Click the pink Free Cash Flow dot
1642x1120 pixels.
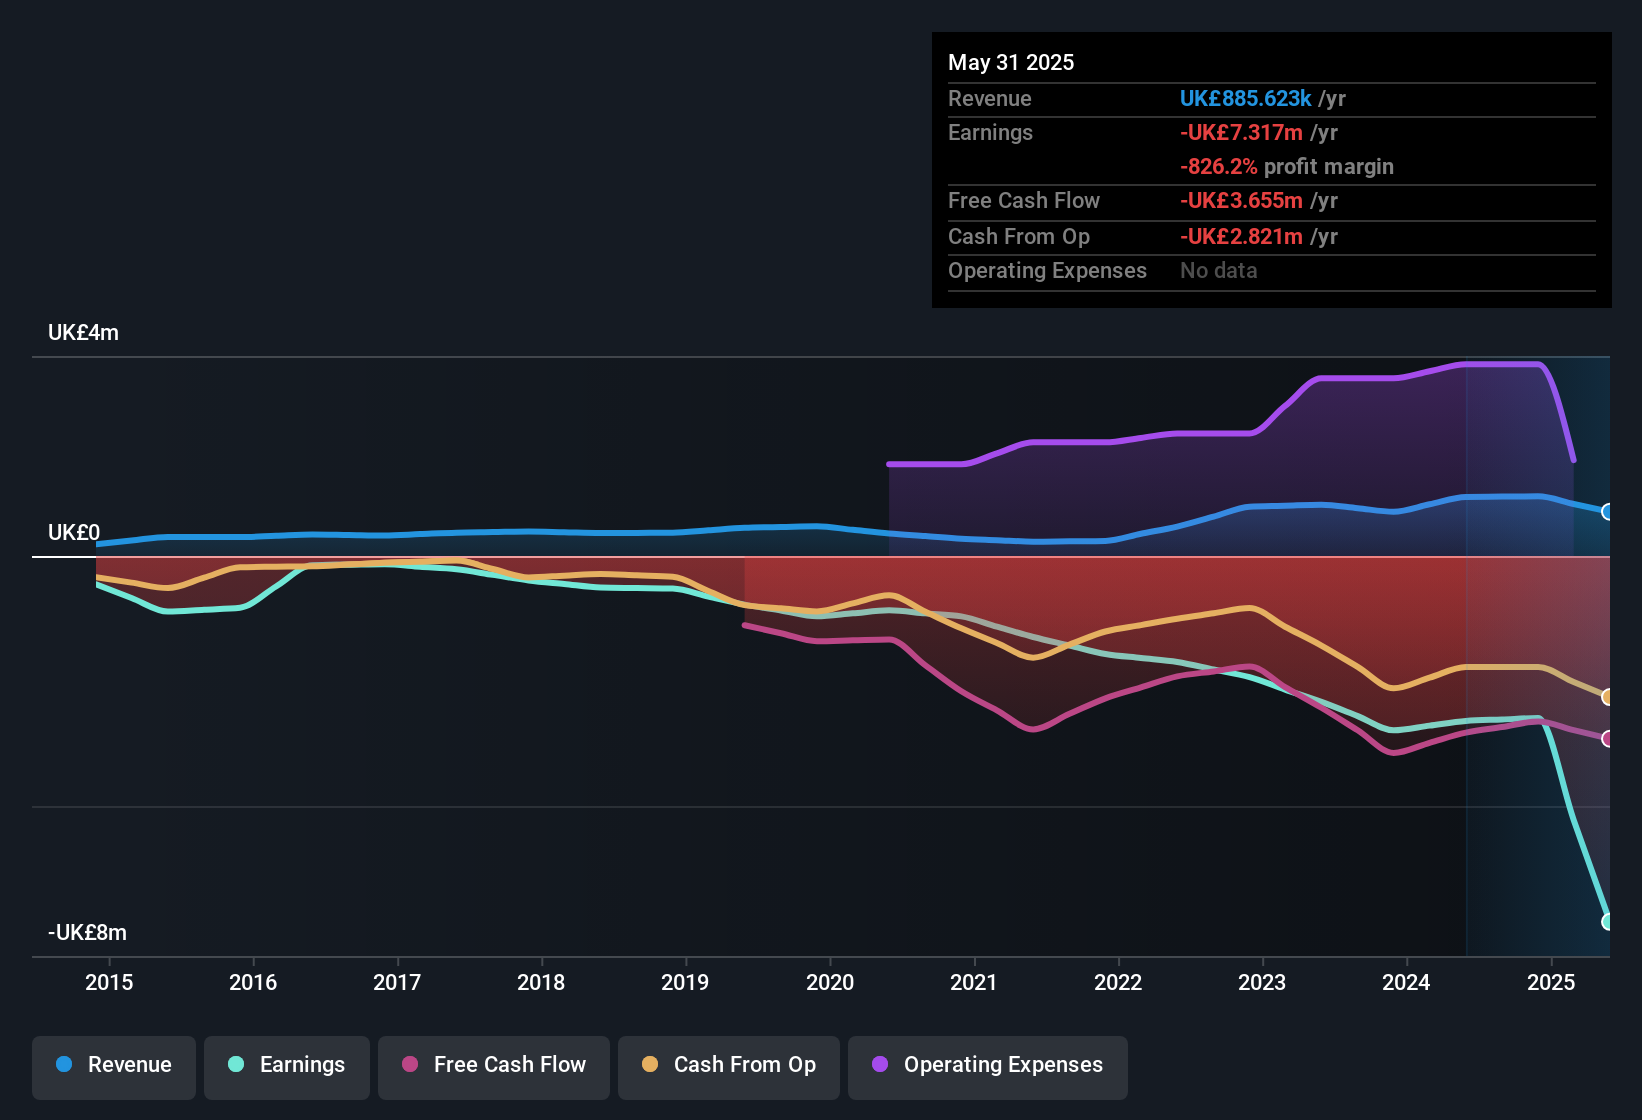point(410,1065)
